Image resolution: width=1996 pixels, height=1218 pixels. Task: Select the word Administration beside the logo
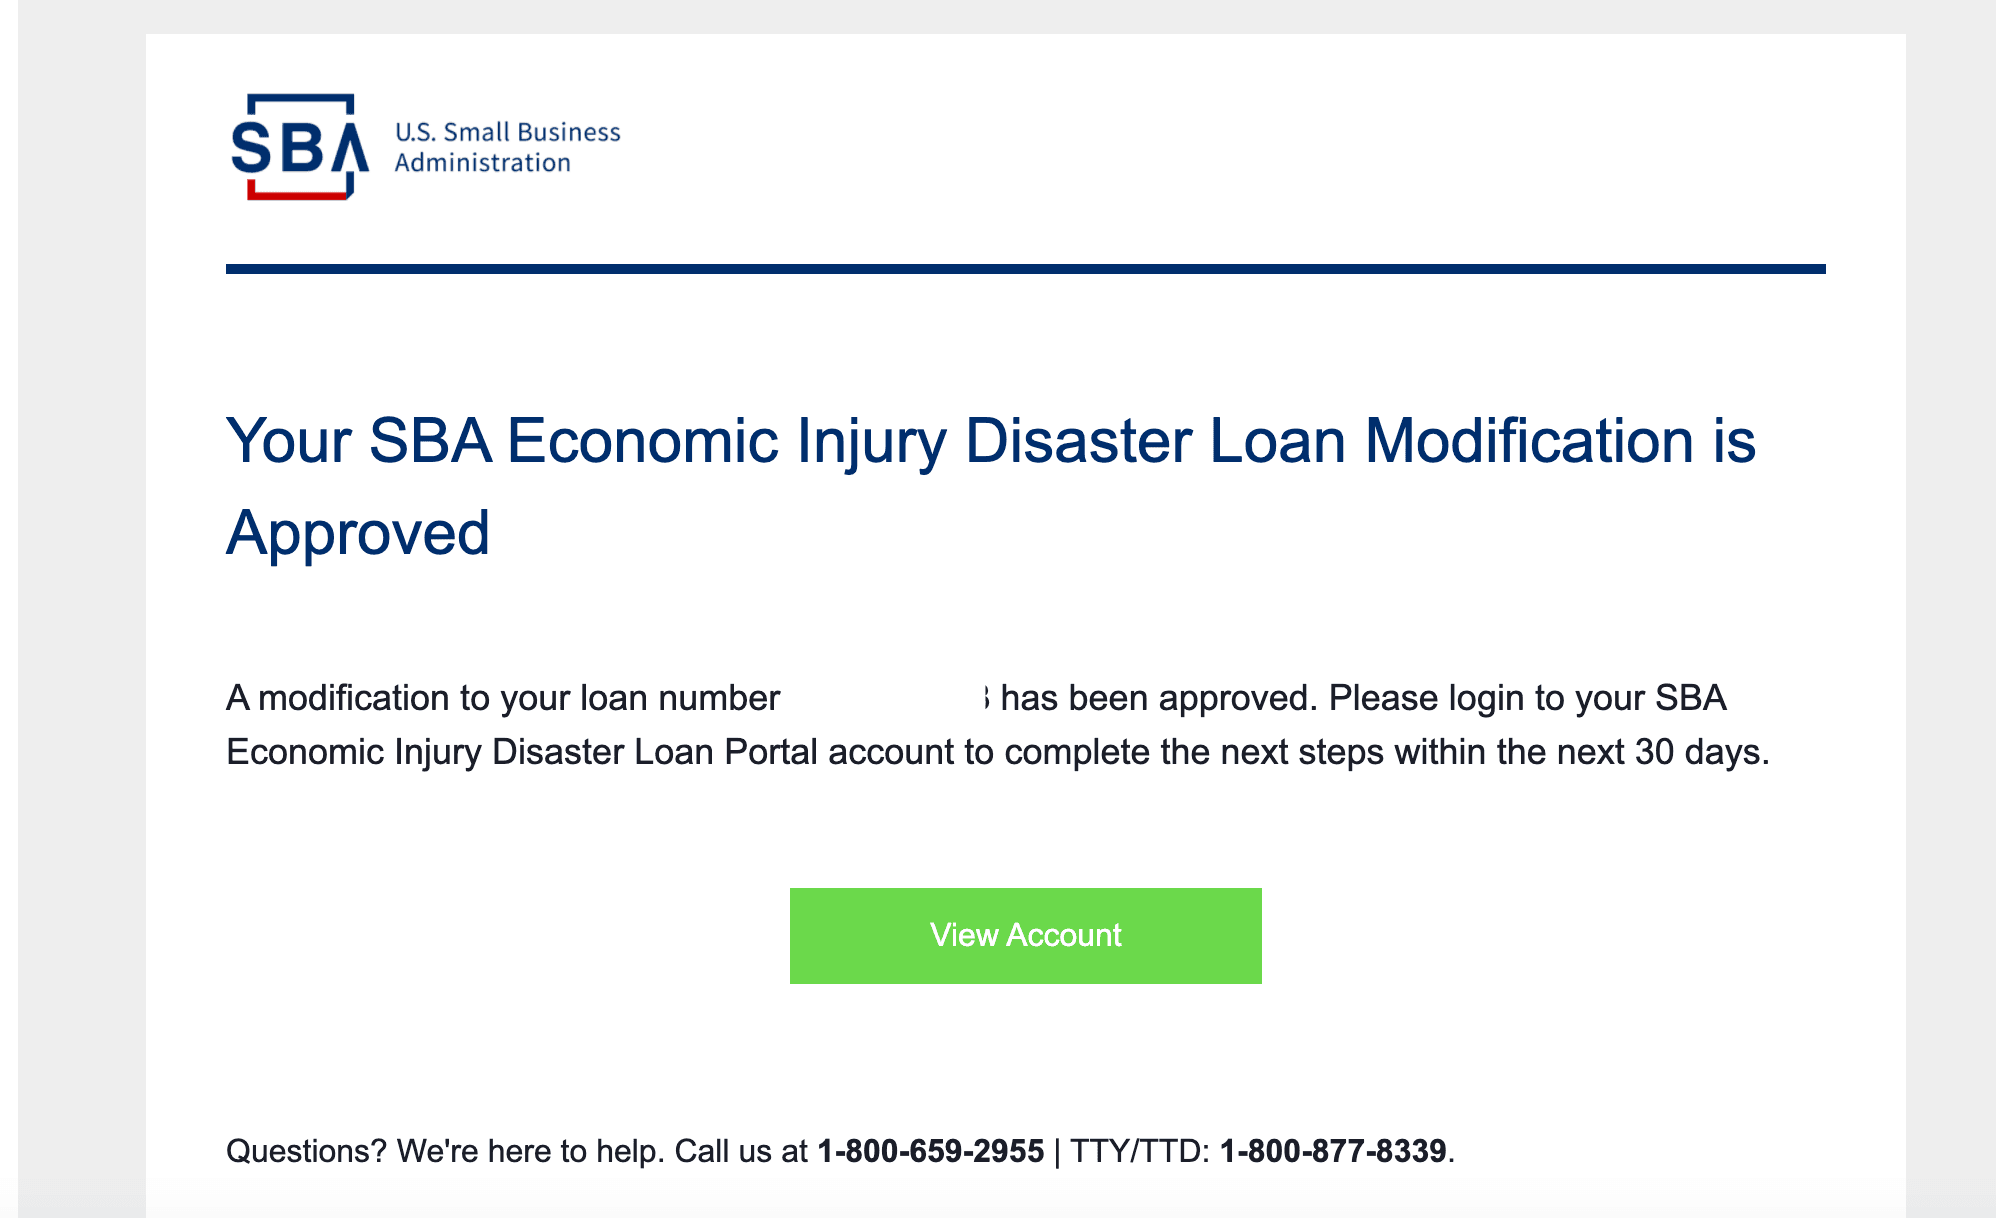[x=482, y=162]
